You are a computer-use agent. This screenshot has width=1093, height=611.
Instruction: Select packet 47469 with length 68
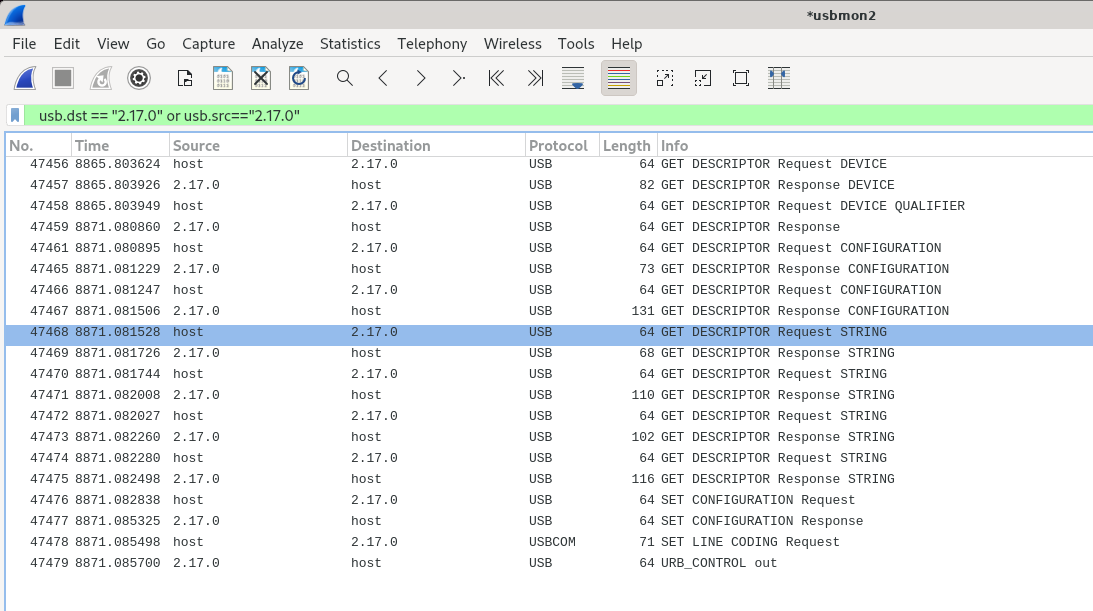[x=549, y=353]
